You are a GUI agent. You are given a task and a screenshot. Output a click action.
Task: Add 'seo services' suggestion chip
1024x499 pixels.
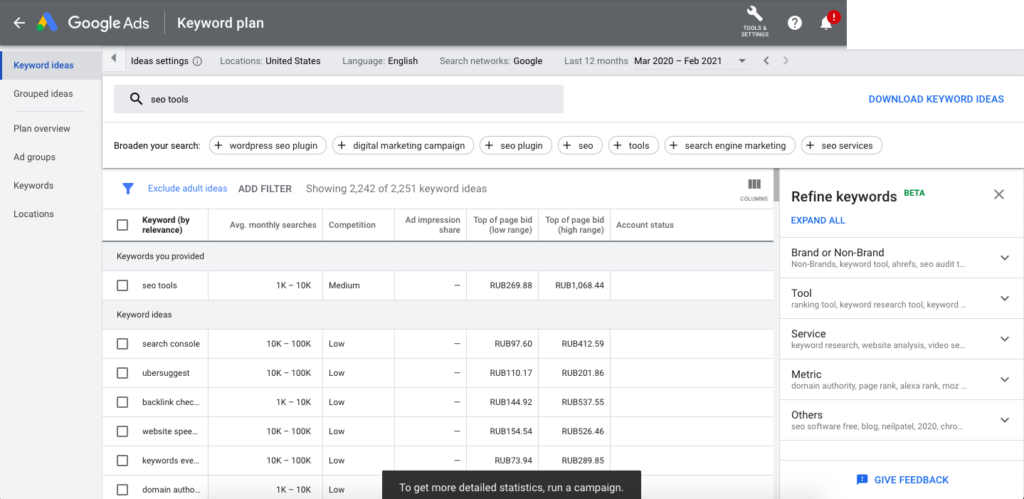pyautogui.click(x=841, y=146)
